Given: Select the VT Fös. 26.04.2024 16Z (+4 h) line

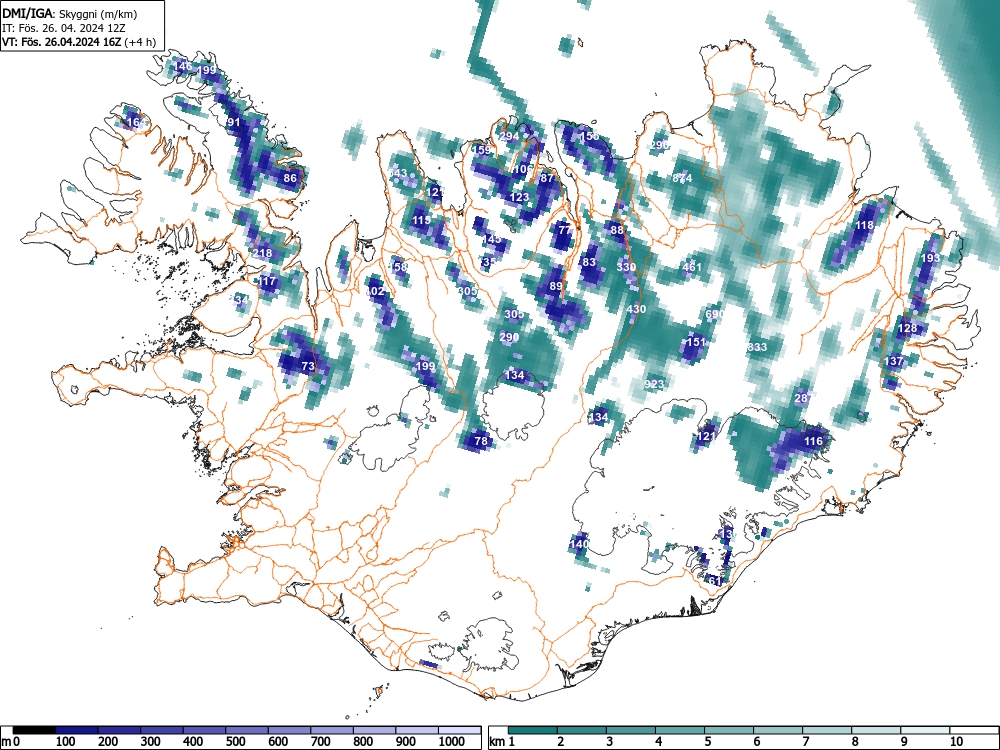Looking at the screenshot, I should coord(78,42).
